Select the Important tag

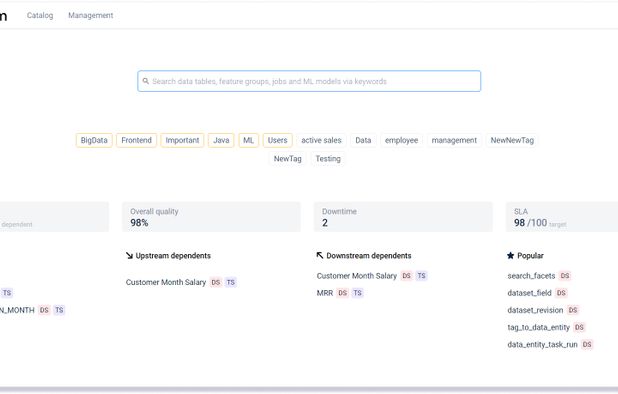tap(182, 140)
